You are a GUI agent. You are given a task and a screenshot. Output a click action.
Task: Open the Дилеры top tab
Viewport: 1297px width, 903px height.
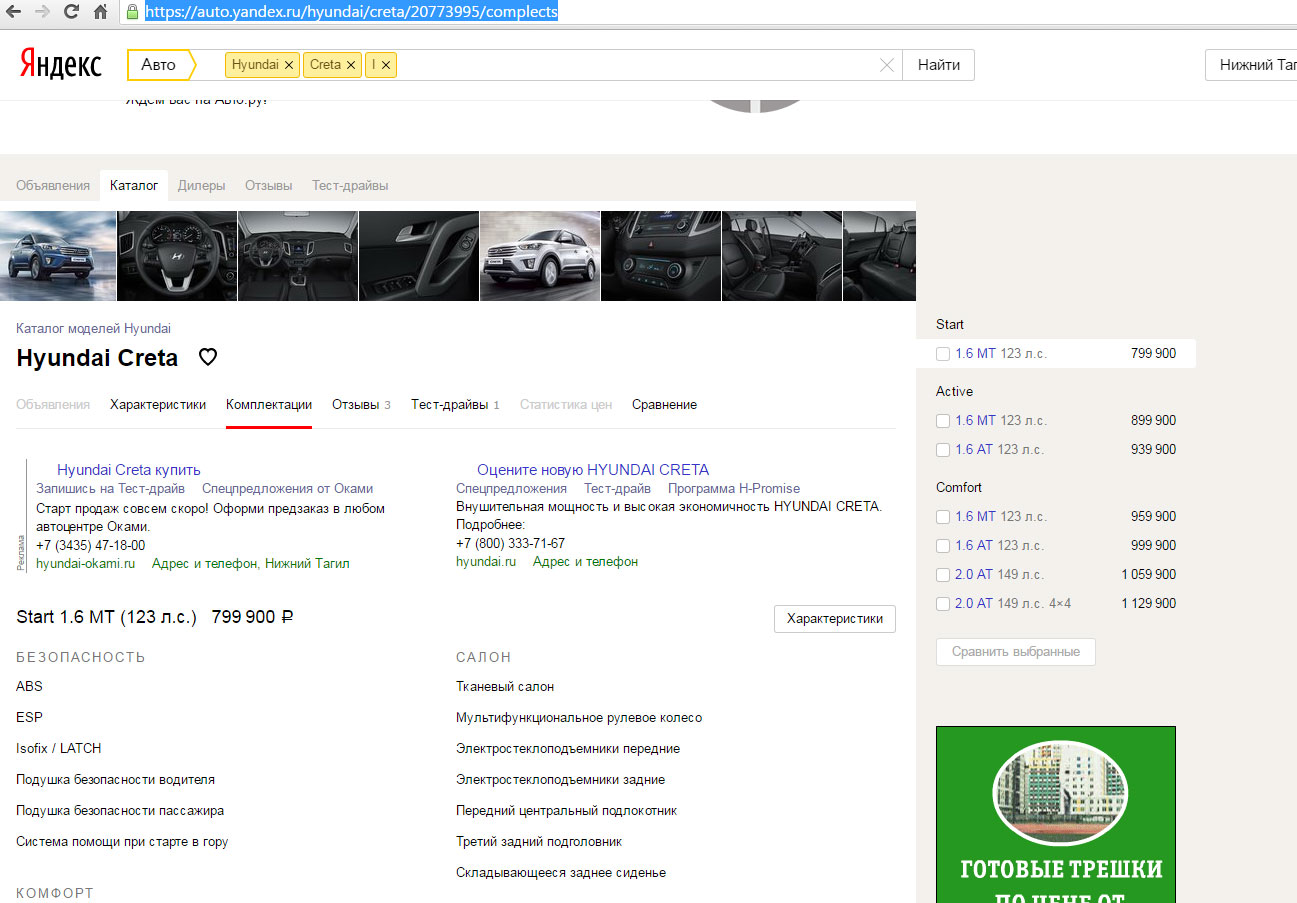point(201,186)
